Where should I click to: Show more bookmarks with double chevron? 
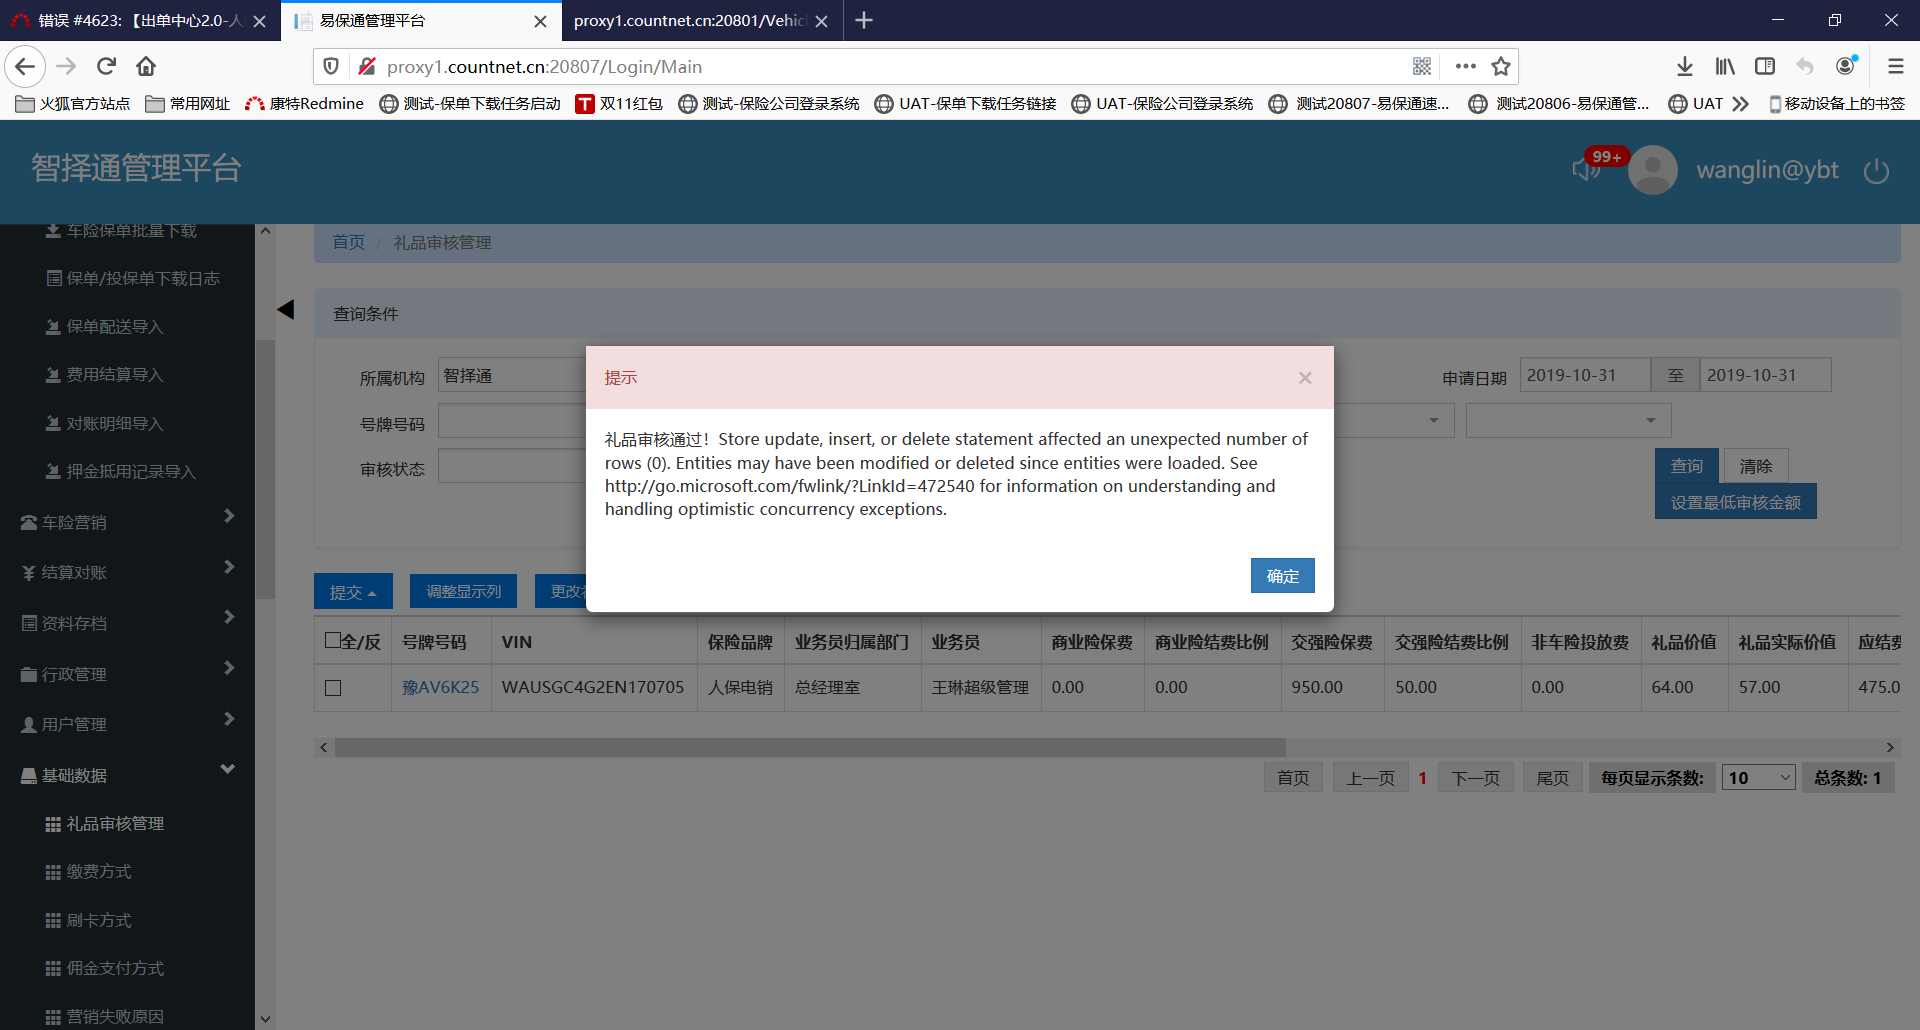pos(1741,104)
